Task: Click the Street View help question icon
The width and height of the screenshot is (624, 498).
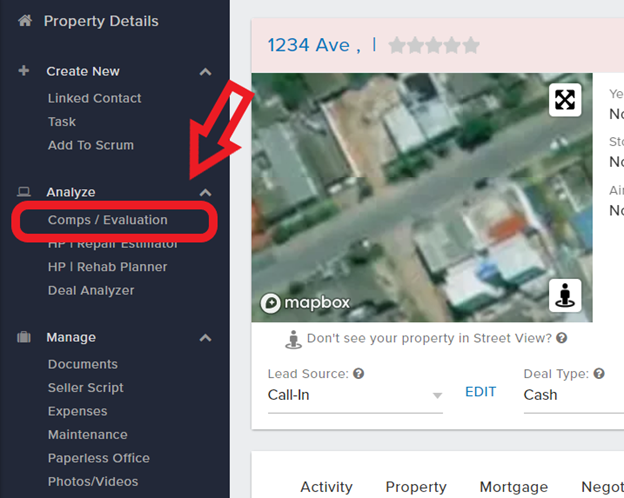Action: click(x=562, y=338)
